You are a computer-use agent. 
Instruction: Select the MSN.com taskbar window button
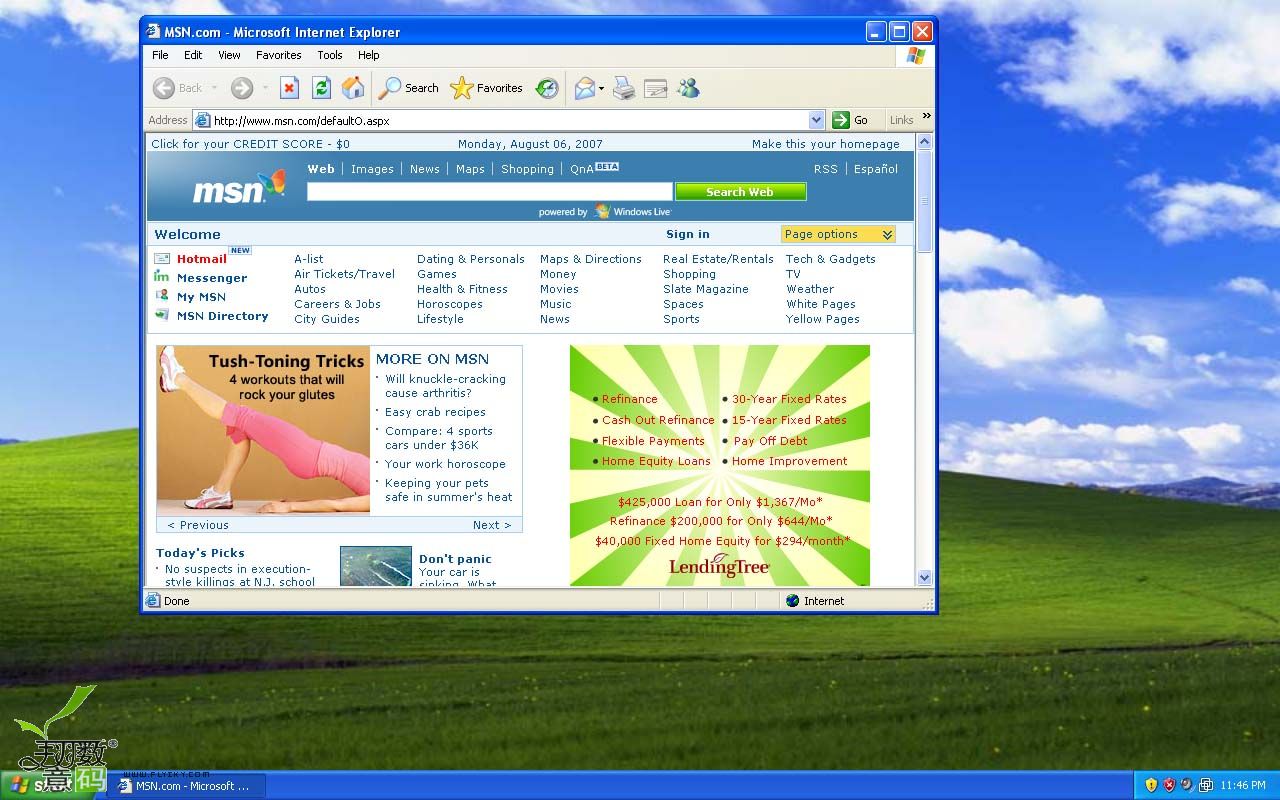186,786
